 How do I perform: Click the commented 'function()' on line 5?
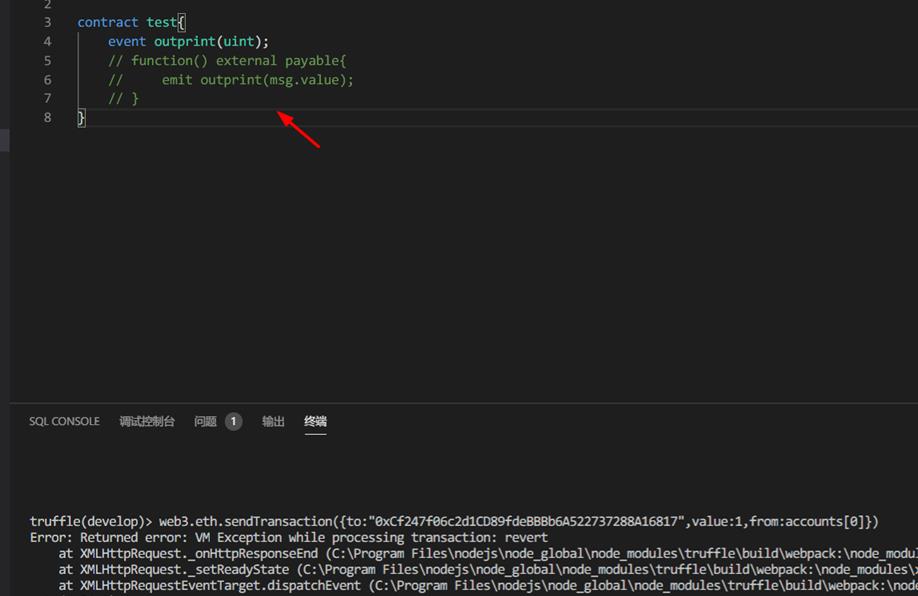coord(170,61)
